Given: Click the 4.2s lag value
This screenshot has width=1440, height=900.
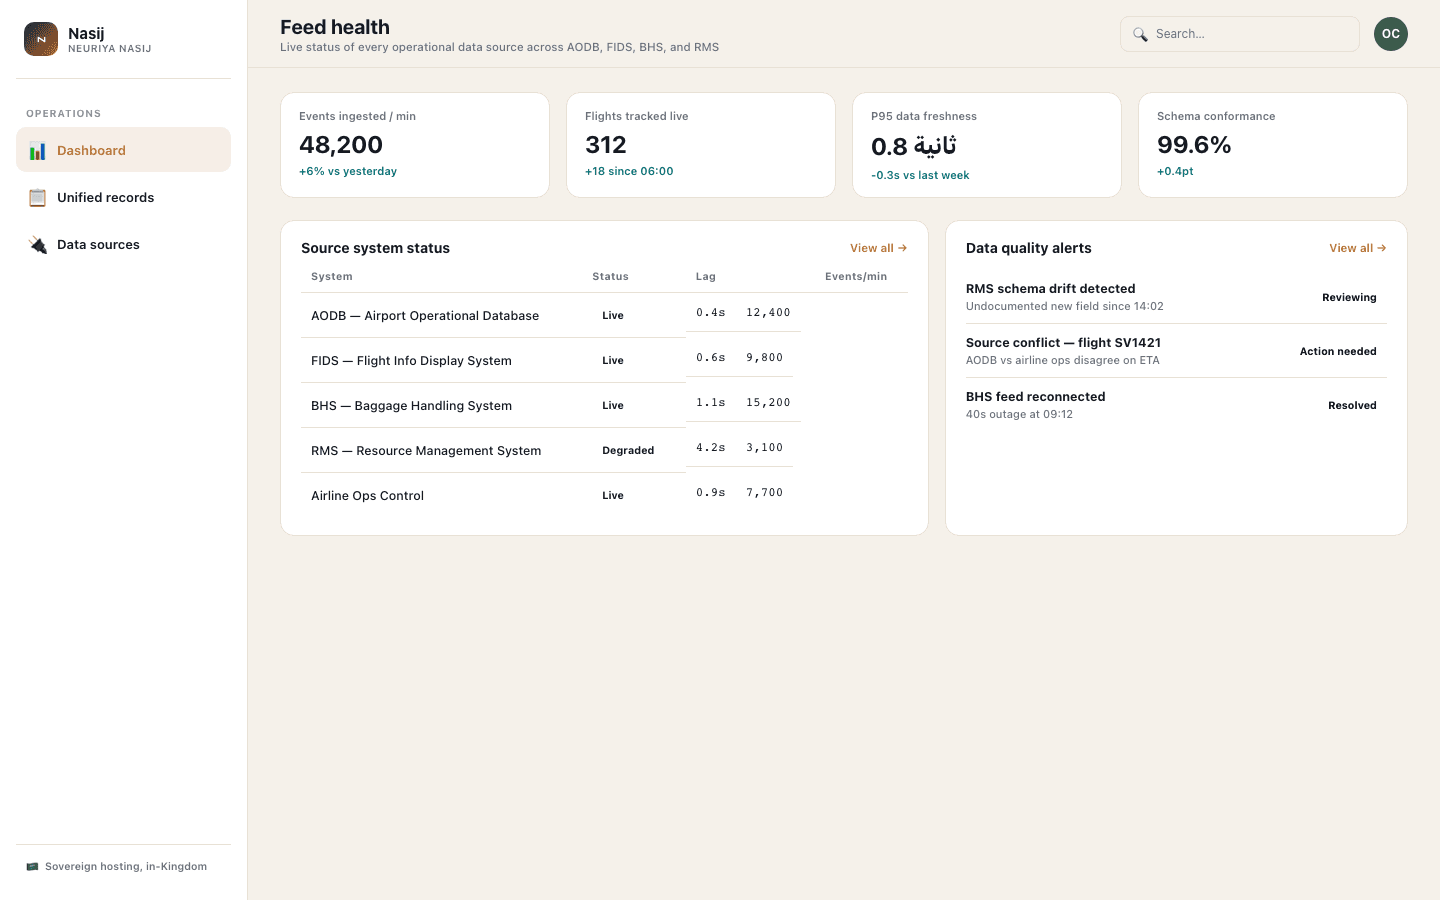Looking at the screenshot, I should click(711, 448).
